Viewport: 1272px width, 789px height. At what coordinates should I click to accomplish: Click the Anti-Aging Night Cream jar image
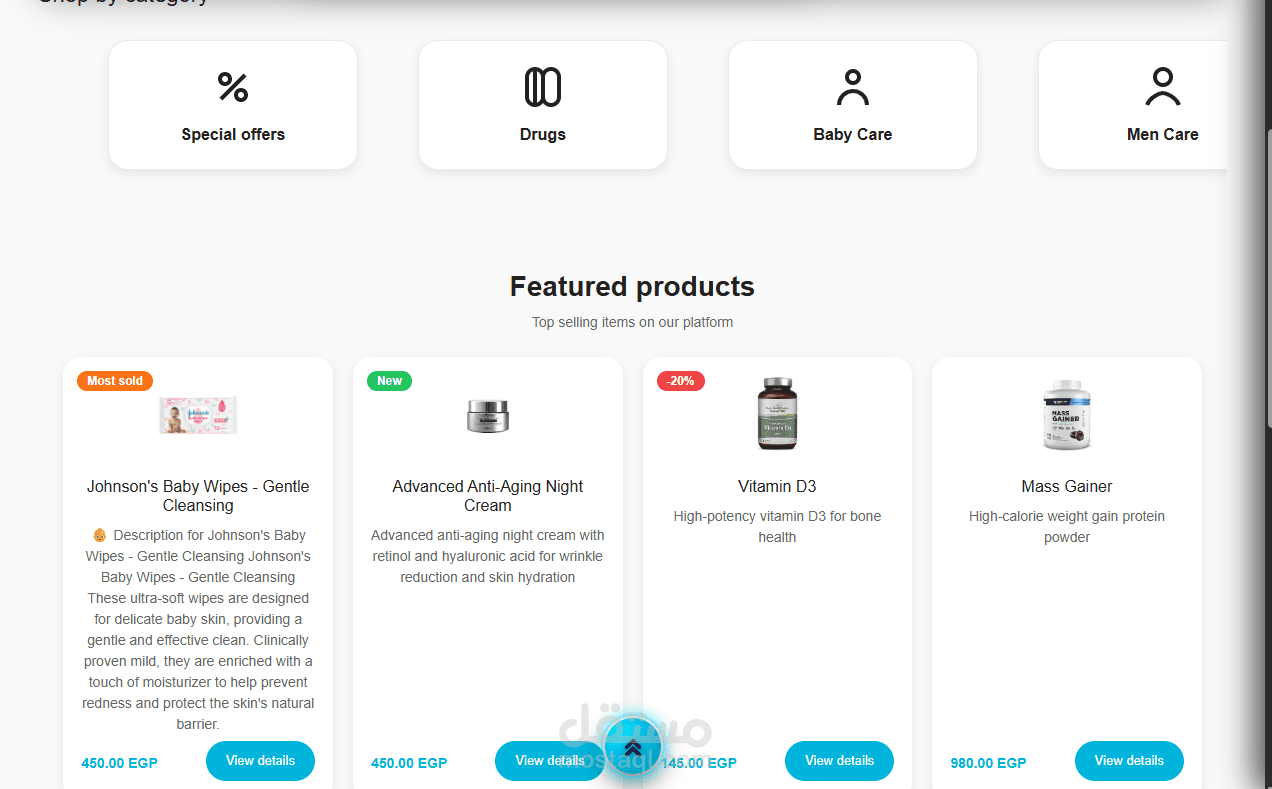488,415
